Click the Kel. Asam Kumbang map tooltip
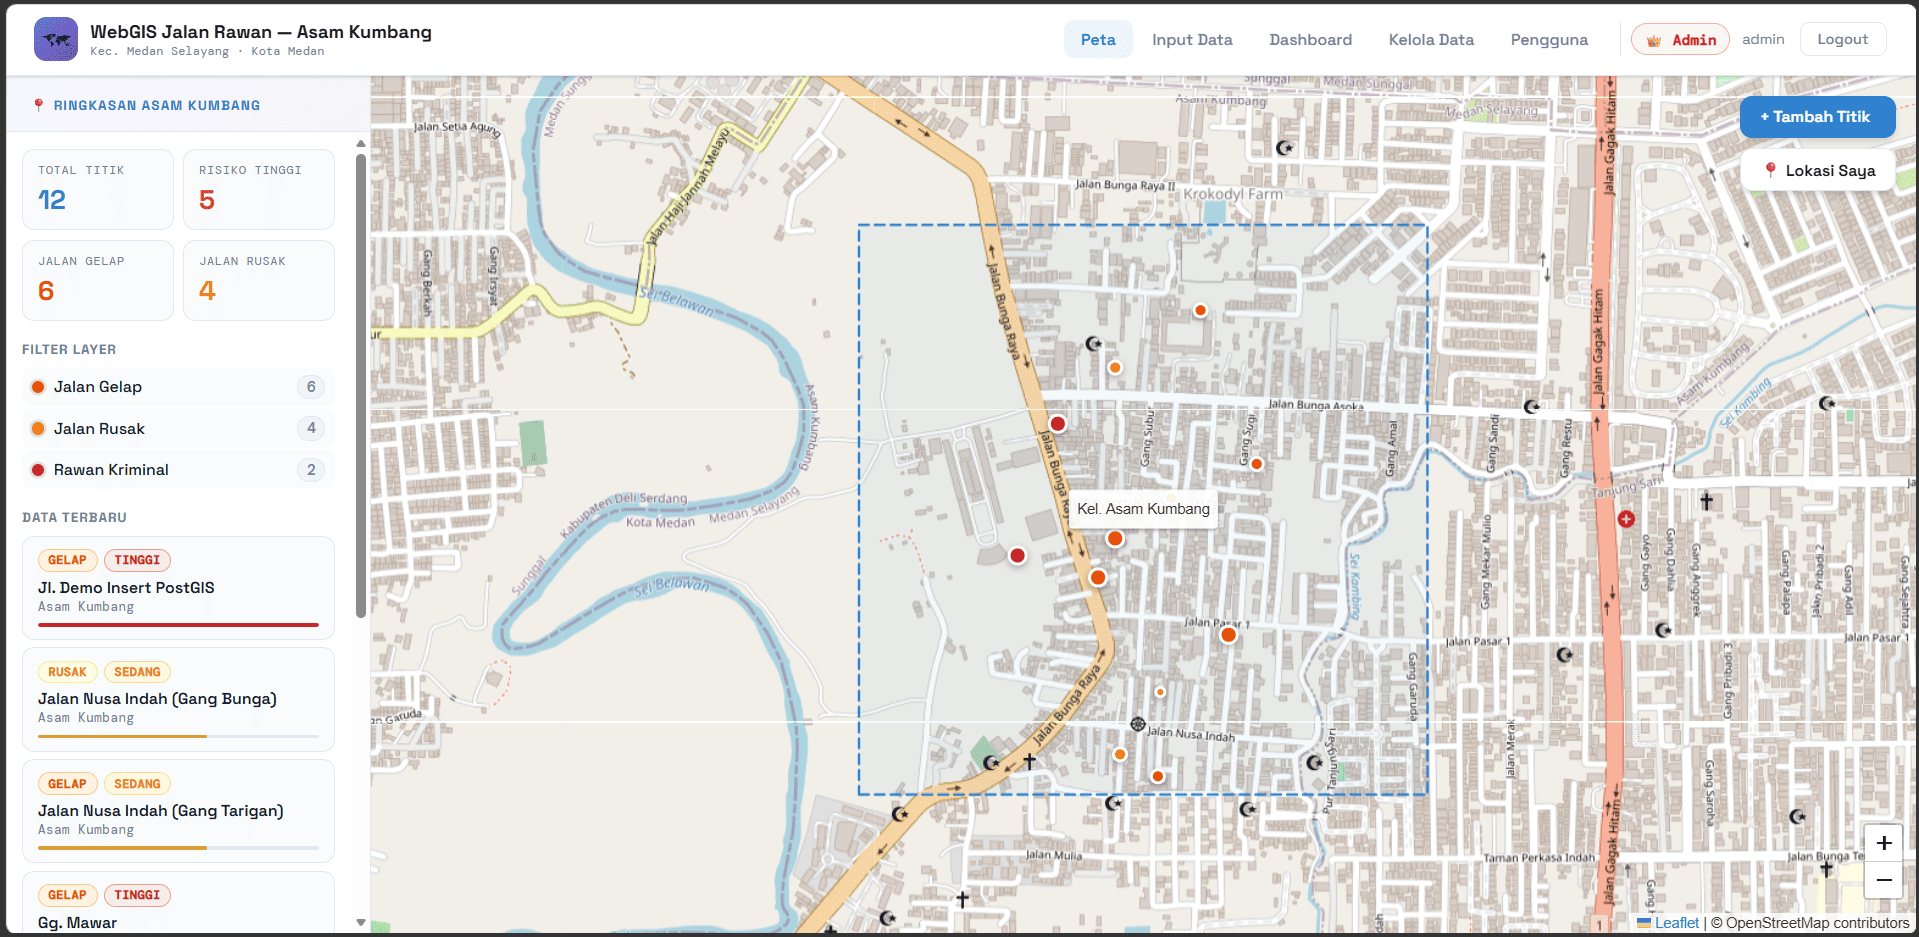The height and width of the screenshot is (937, 1919). click(x=1143, y=509)
